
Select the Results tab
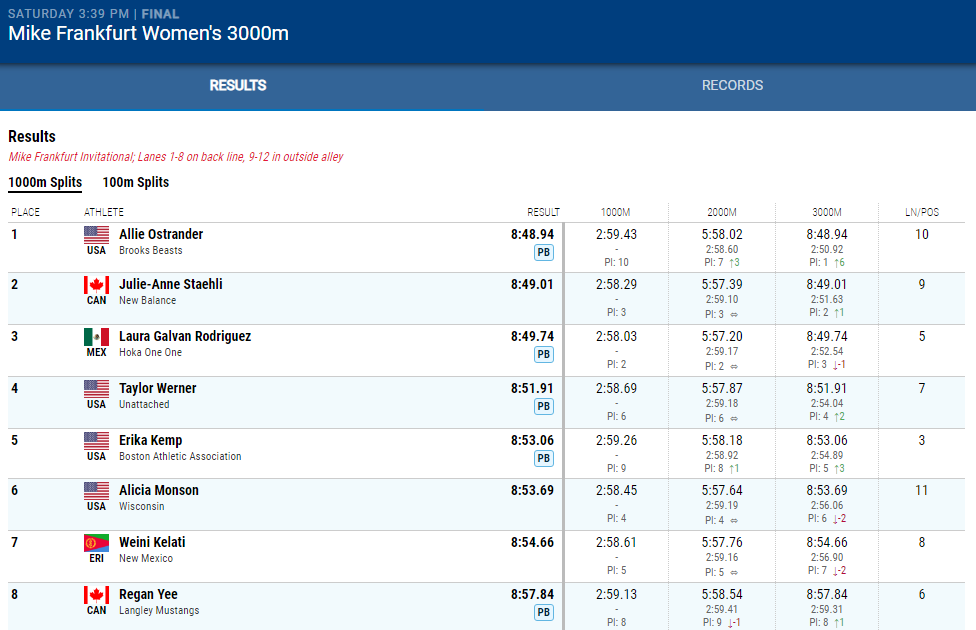pos(238,86)
